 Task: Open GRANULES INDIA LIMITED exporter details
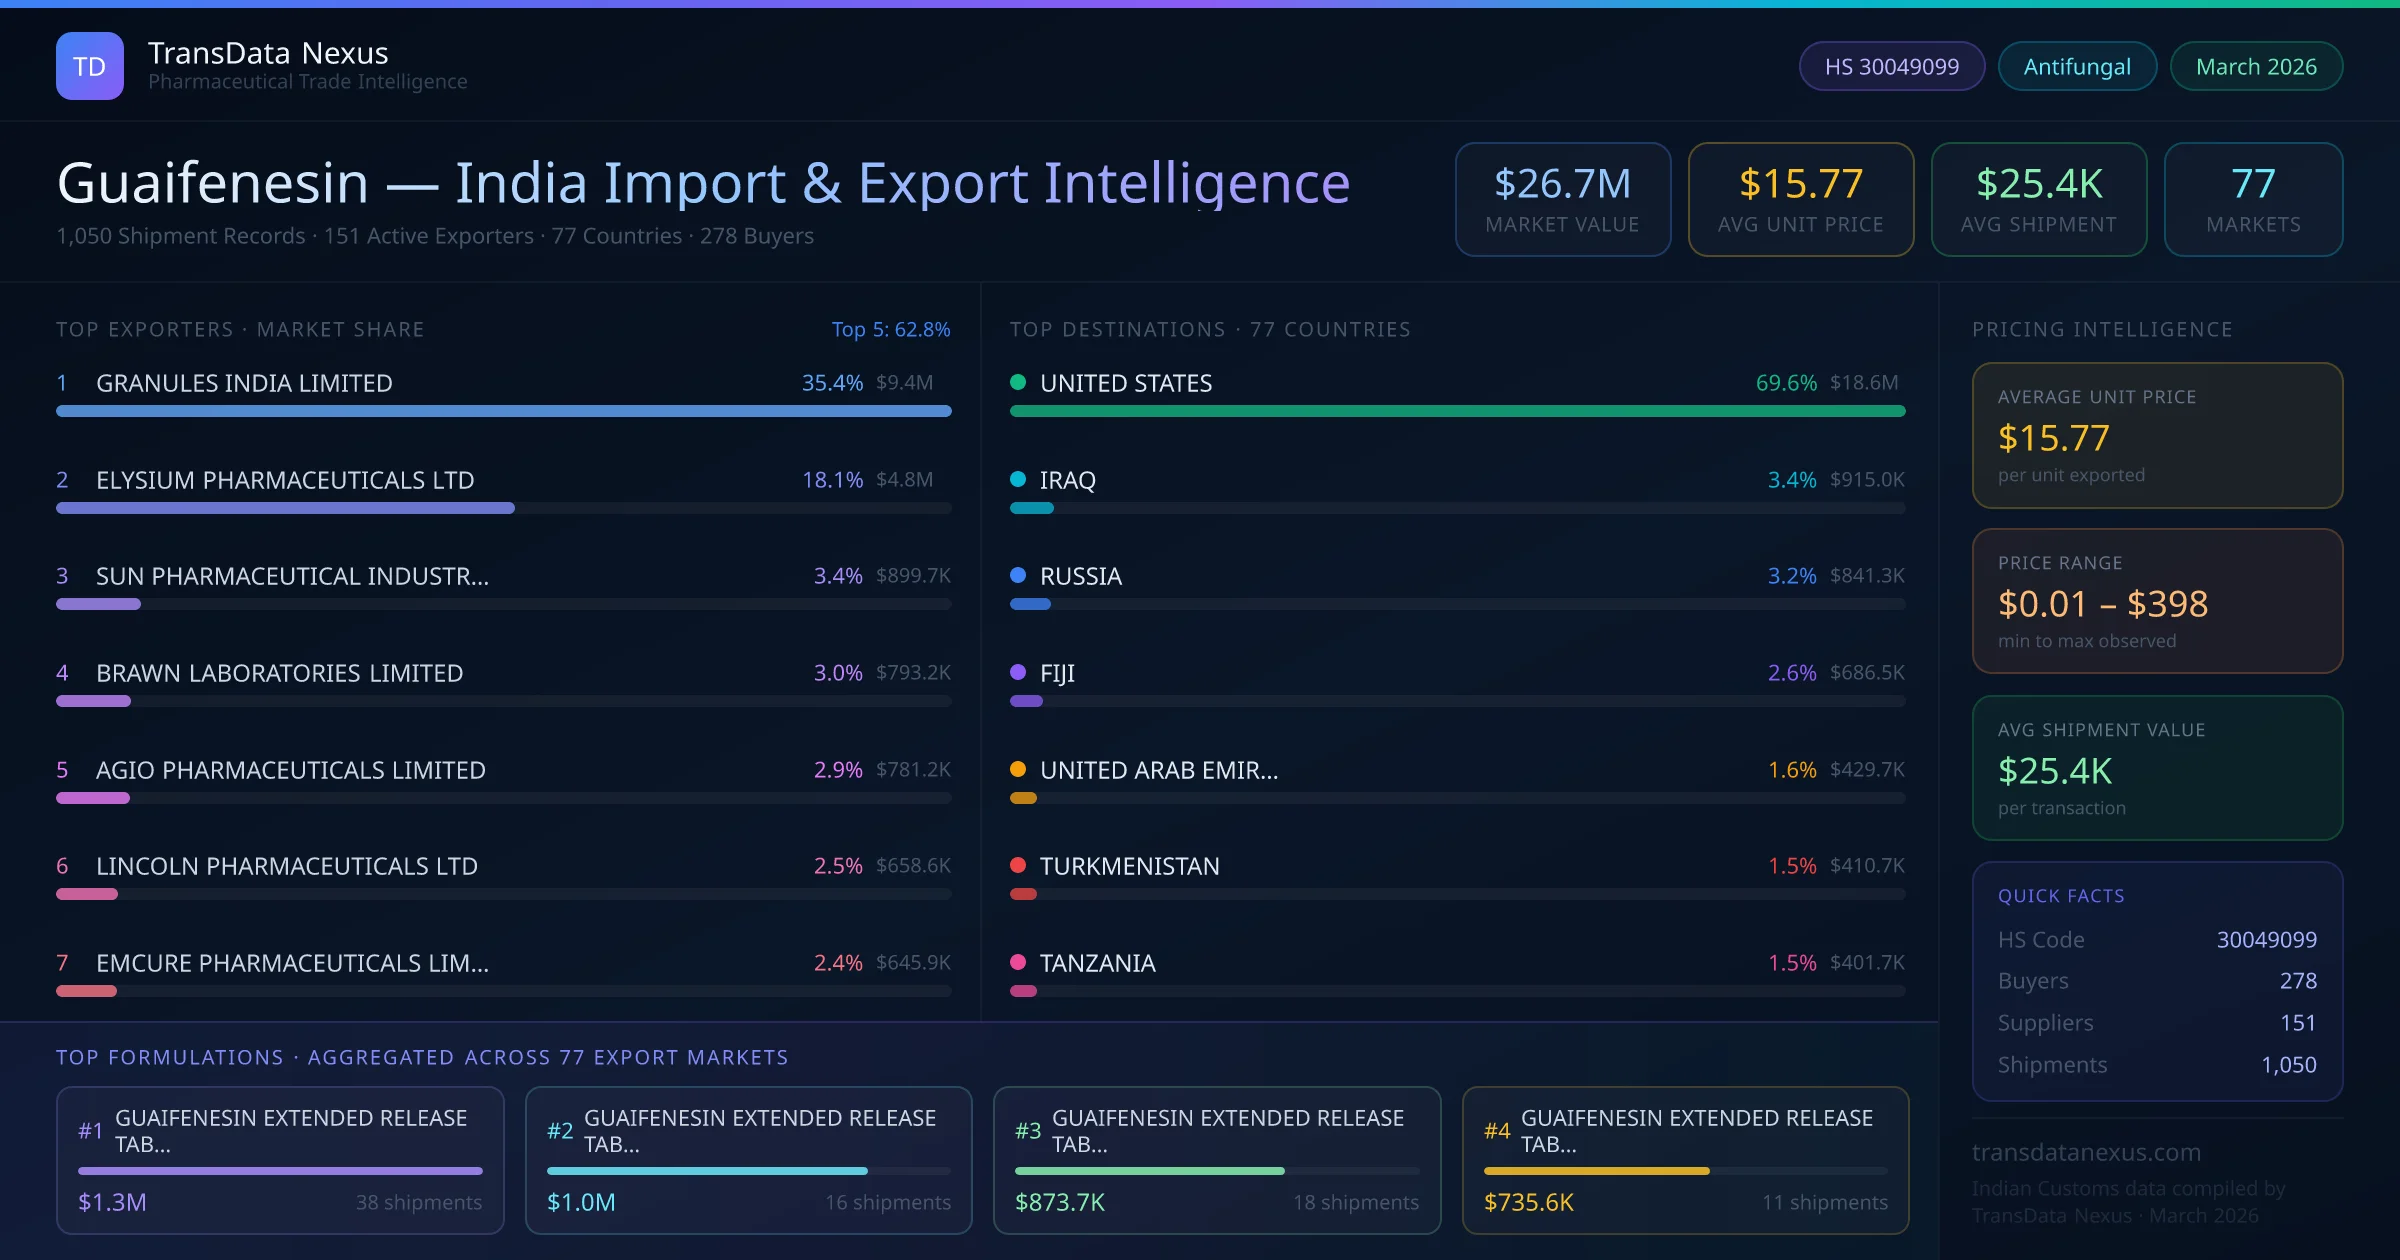coord(244,382)
